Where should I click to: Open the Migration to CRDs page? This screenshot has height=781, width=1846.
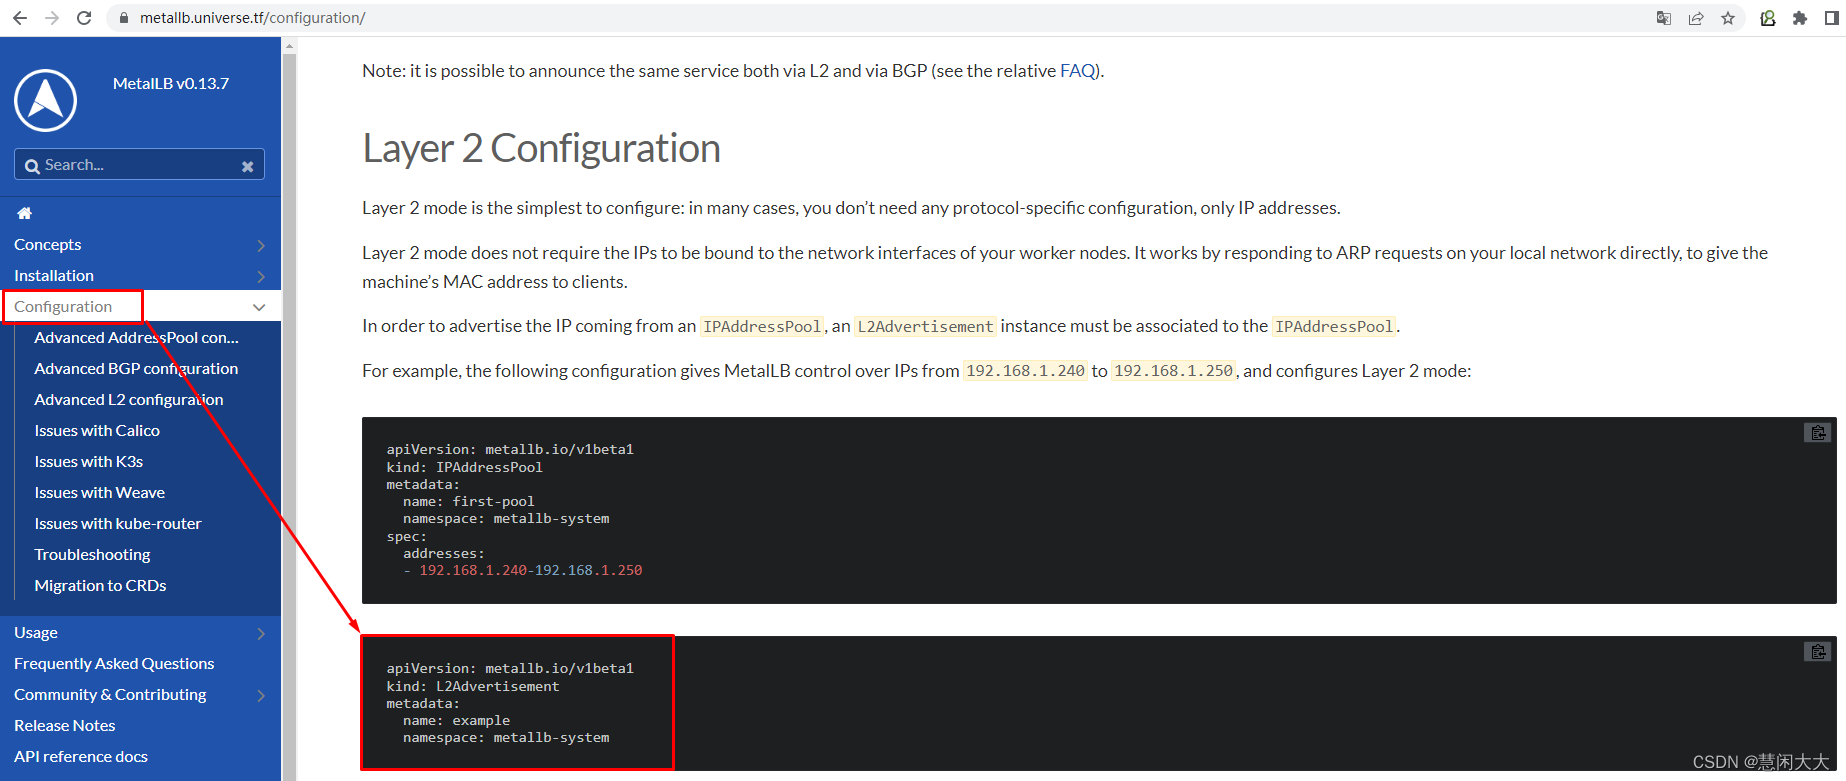click(x=100, y=586)
